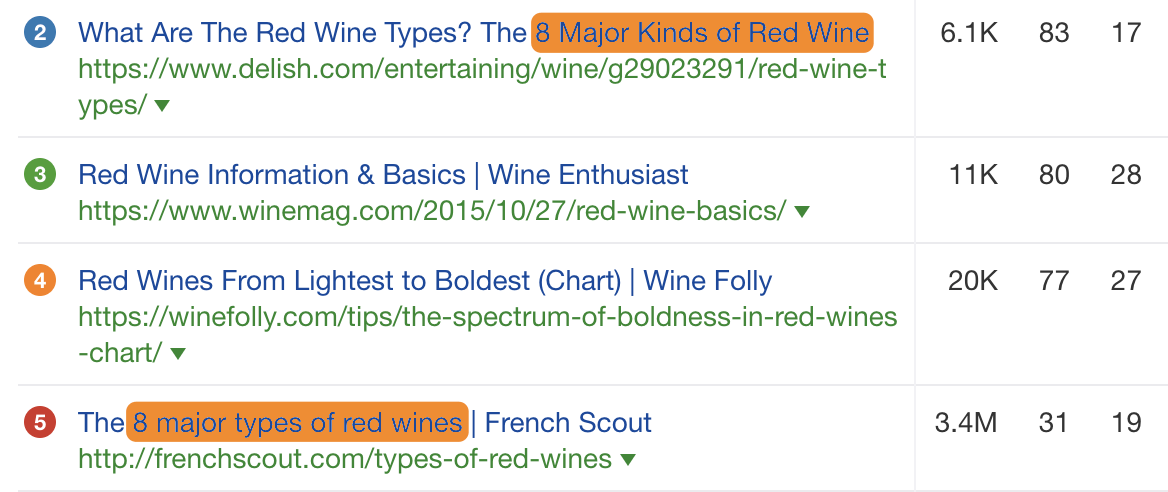Visit the delish.com red-wine-types URL
The height and width of the screenshot is (492, 1168).
pos(481,70)
